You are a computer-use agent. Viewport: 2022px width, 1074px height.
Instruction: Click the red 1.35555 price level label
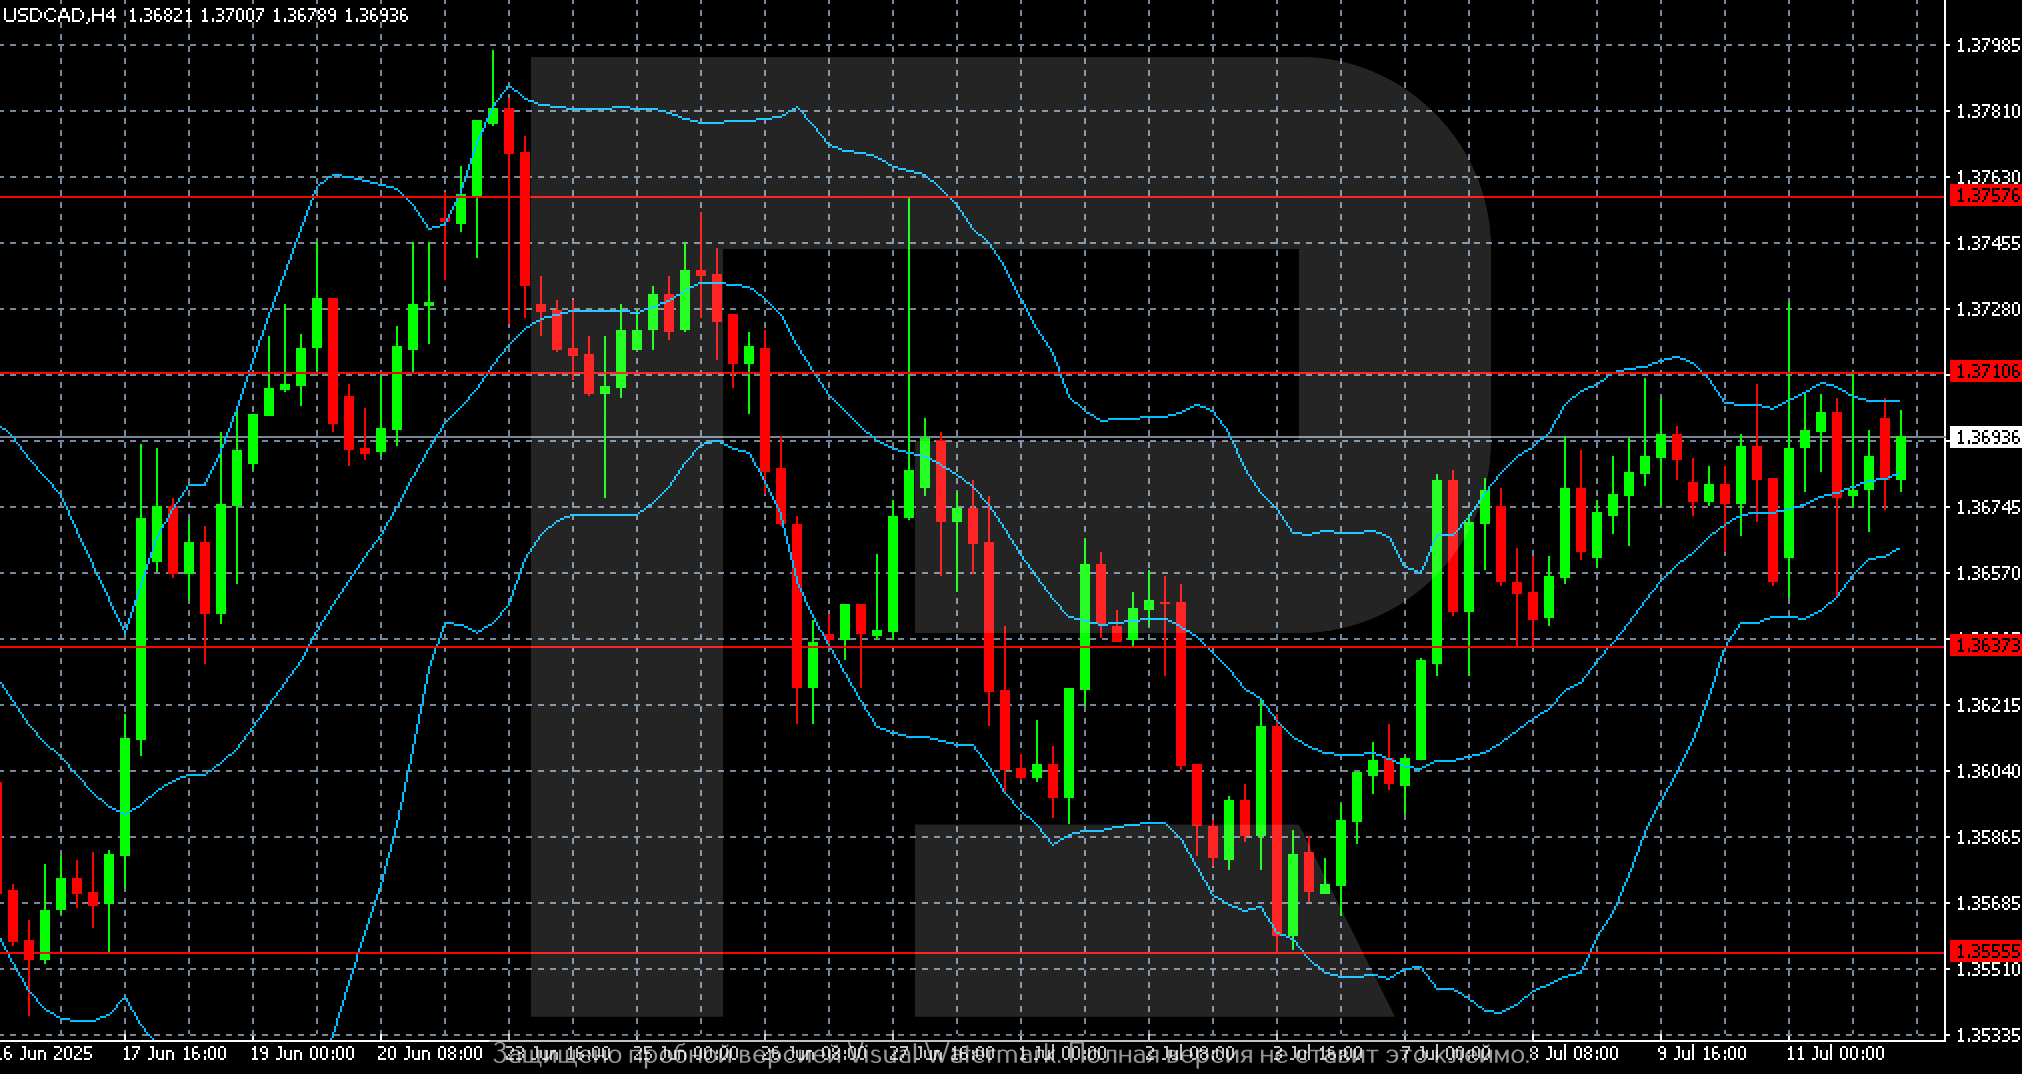click(1986, 951)
